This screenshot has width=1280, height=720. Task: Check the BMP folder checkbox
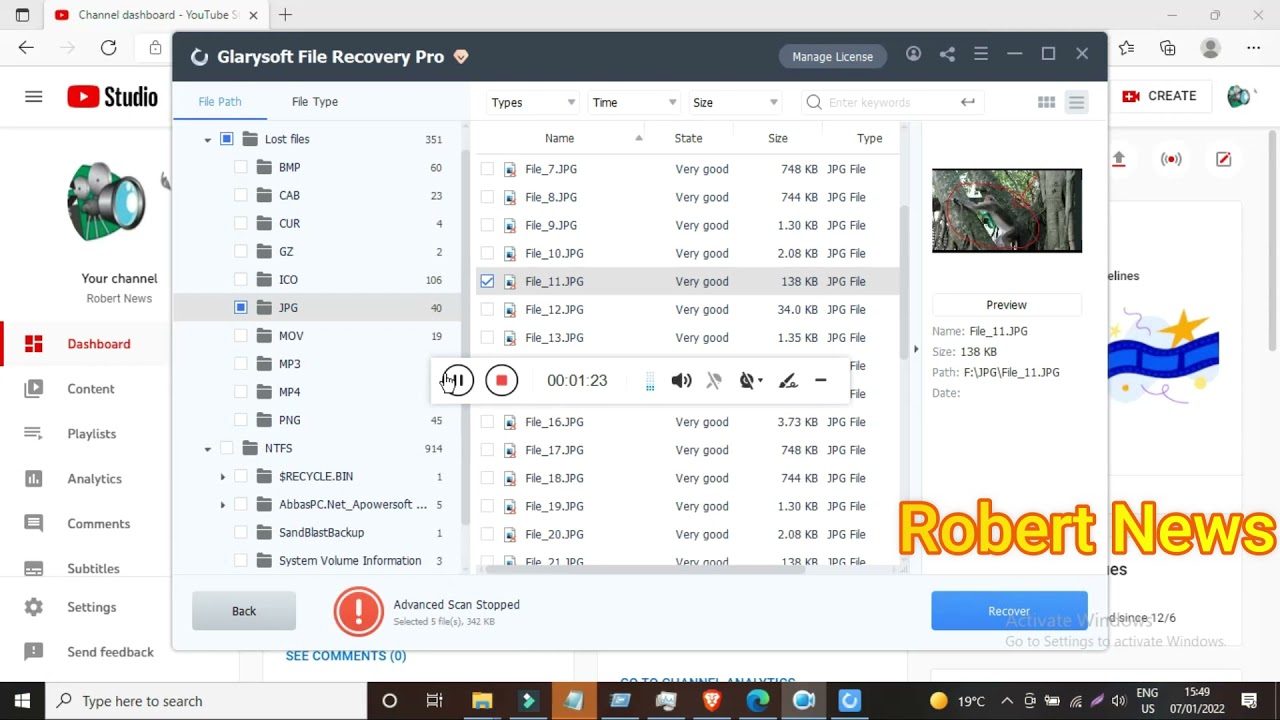(x=240, y=167)
